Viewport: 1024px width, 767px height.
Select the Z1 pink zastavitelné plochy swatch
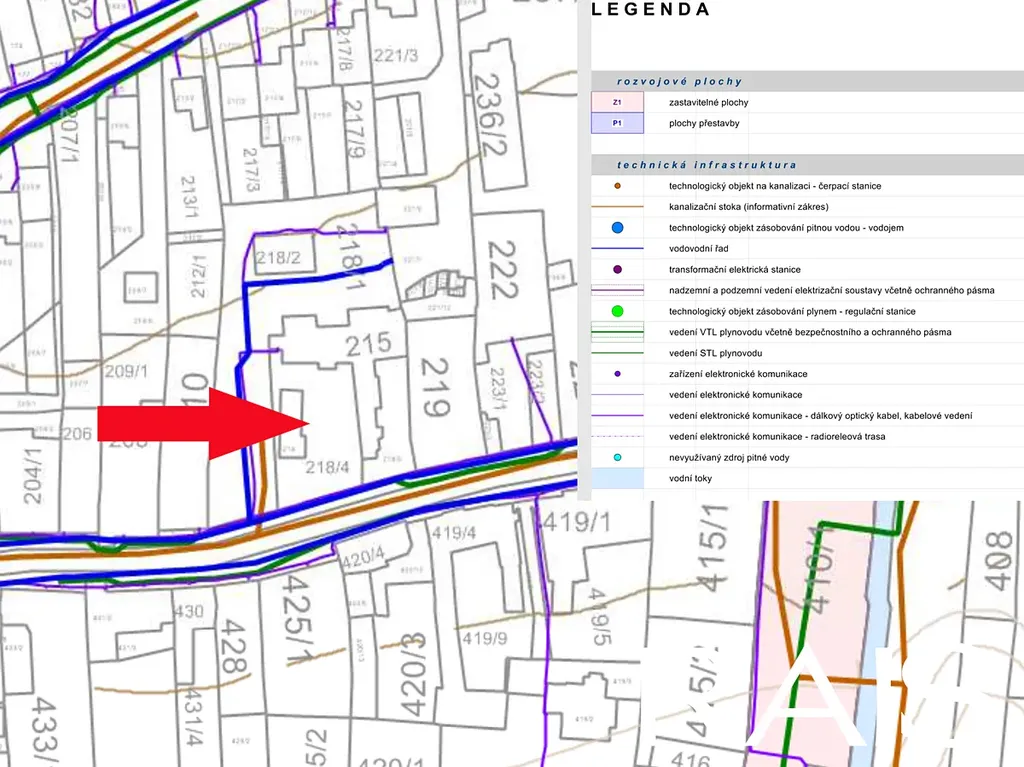(x=617, y=102)
